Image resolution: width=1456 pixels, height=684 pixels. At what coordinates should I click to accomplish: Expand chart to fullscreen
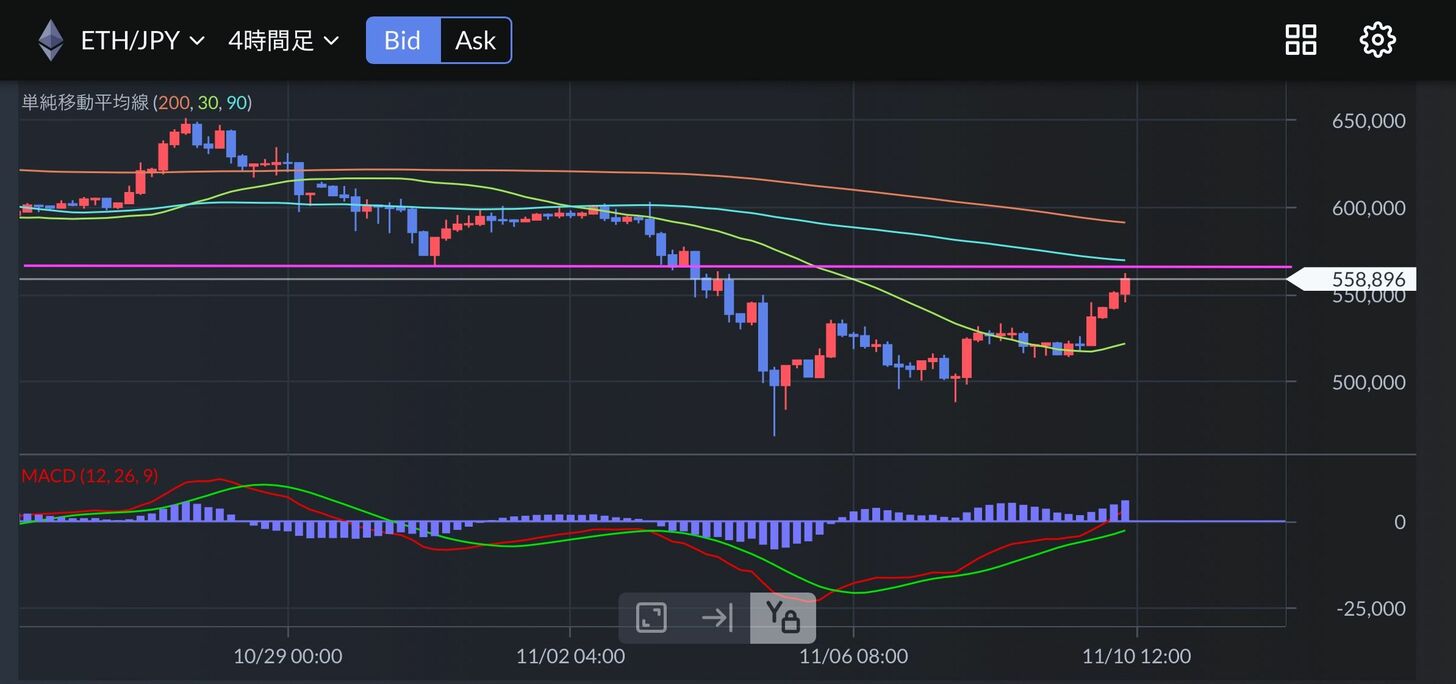pos(652,618)
